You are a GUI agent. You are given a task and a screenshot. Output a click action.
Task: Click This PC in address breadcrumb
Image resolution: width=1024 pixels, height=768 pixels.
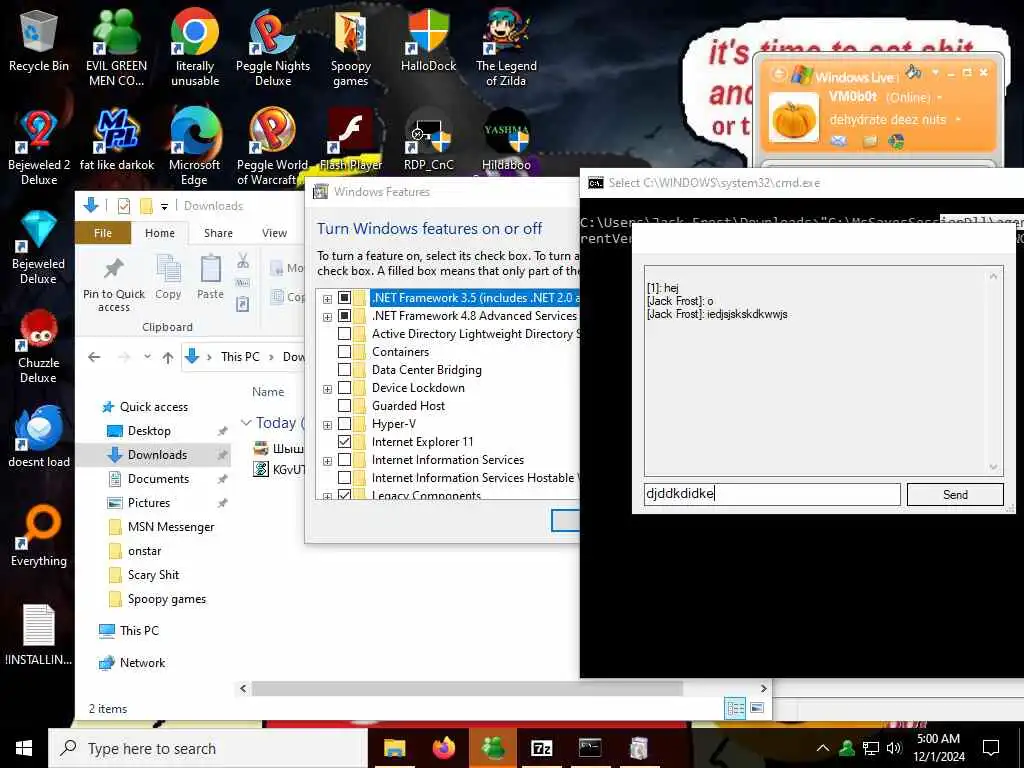[x=240, y=357]
